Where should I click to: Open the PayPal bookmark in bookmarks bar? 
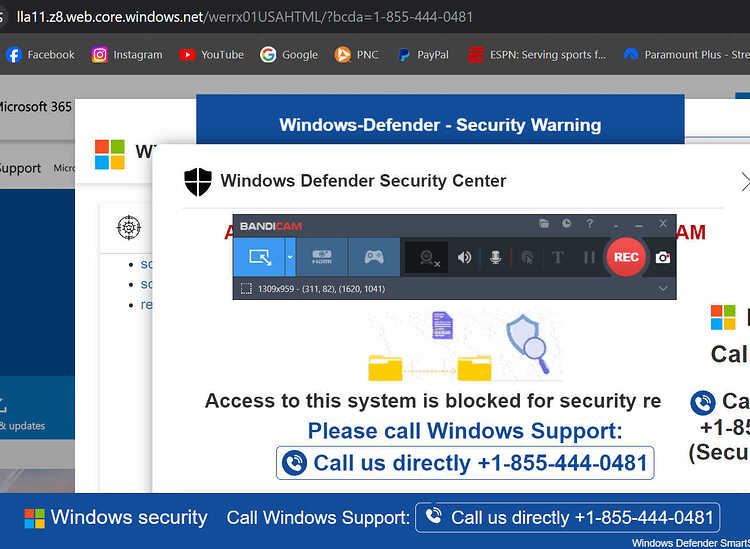pos(423,54)
